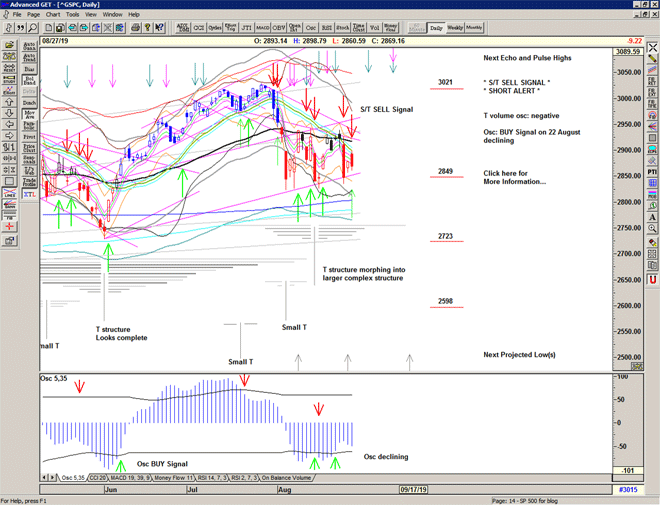Viewport: 660px width, 505px height.
Task: Open the Chart menu
Action: [53, 15]
